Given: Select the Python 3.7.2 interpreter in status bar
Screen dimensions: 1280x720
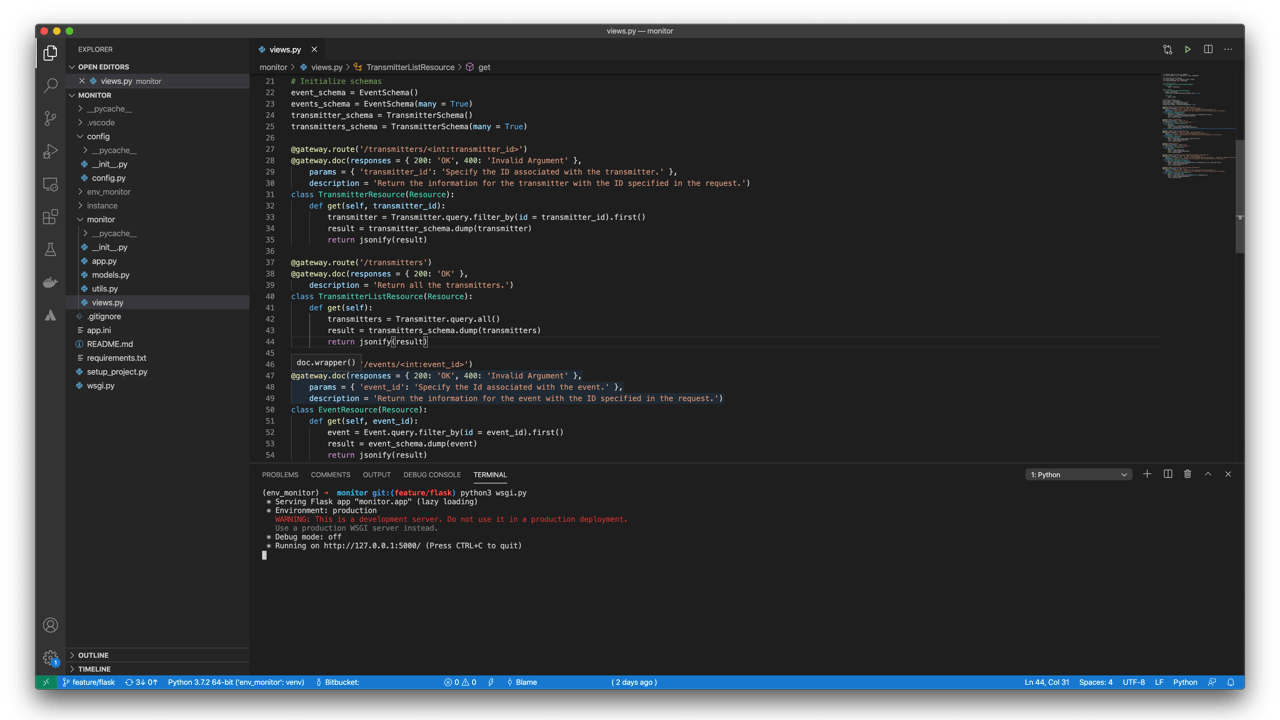Looking at the screenshot, I should click(236, 682).
